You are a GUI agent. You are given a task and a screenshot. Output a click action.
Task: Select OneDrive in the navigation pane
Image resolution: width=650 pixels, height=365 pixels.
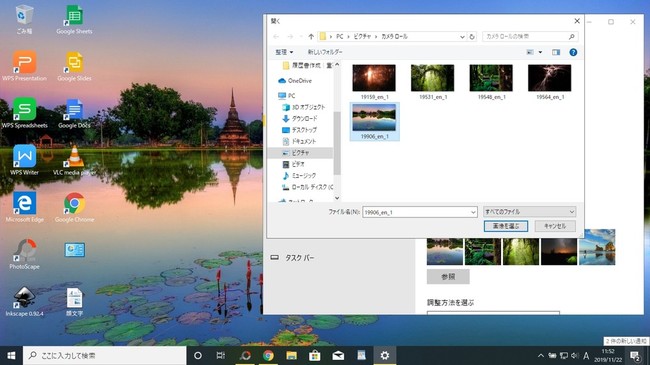[295, 80]
